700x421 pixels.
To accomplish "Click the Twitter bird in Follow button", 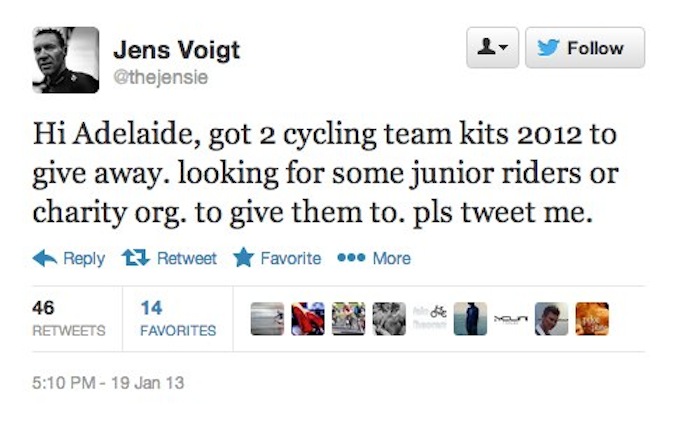I will coord(548,48).
